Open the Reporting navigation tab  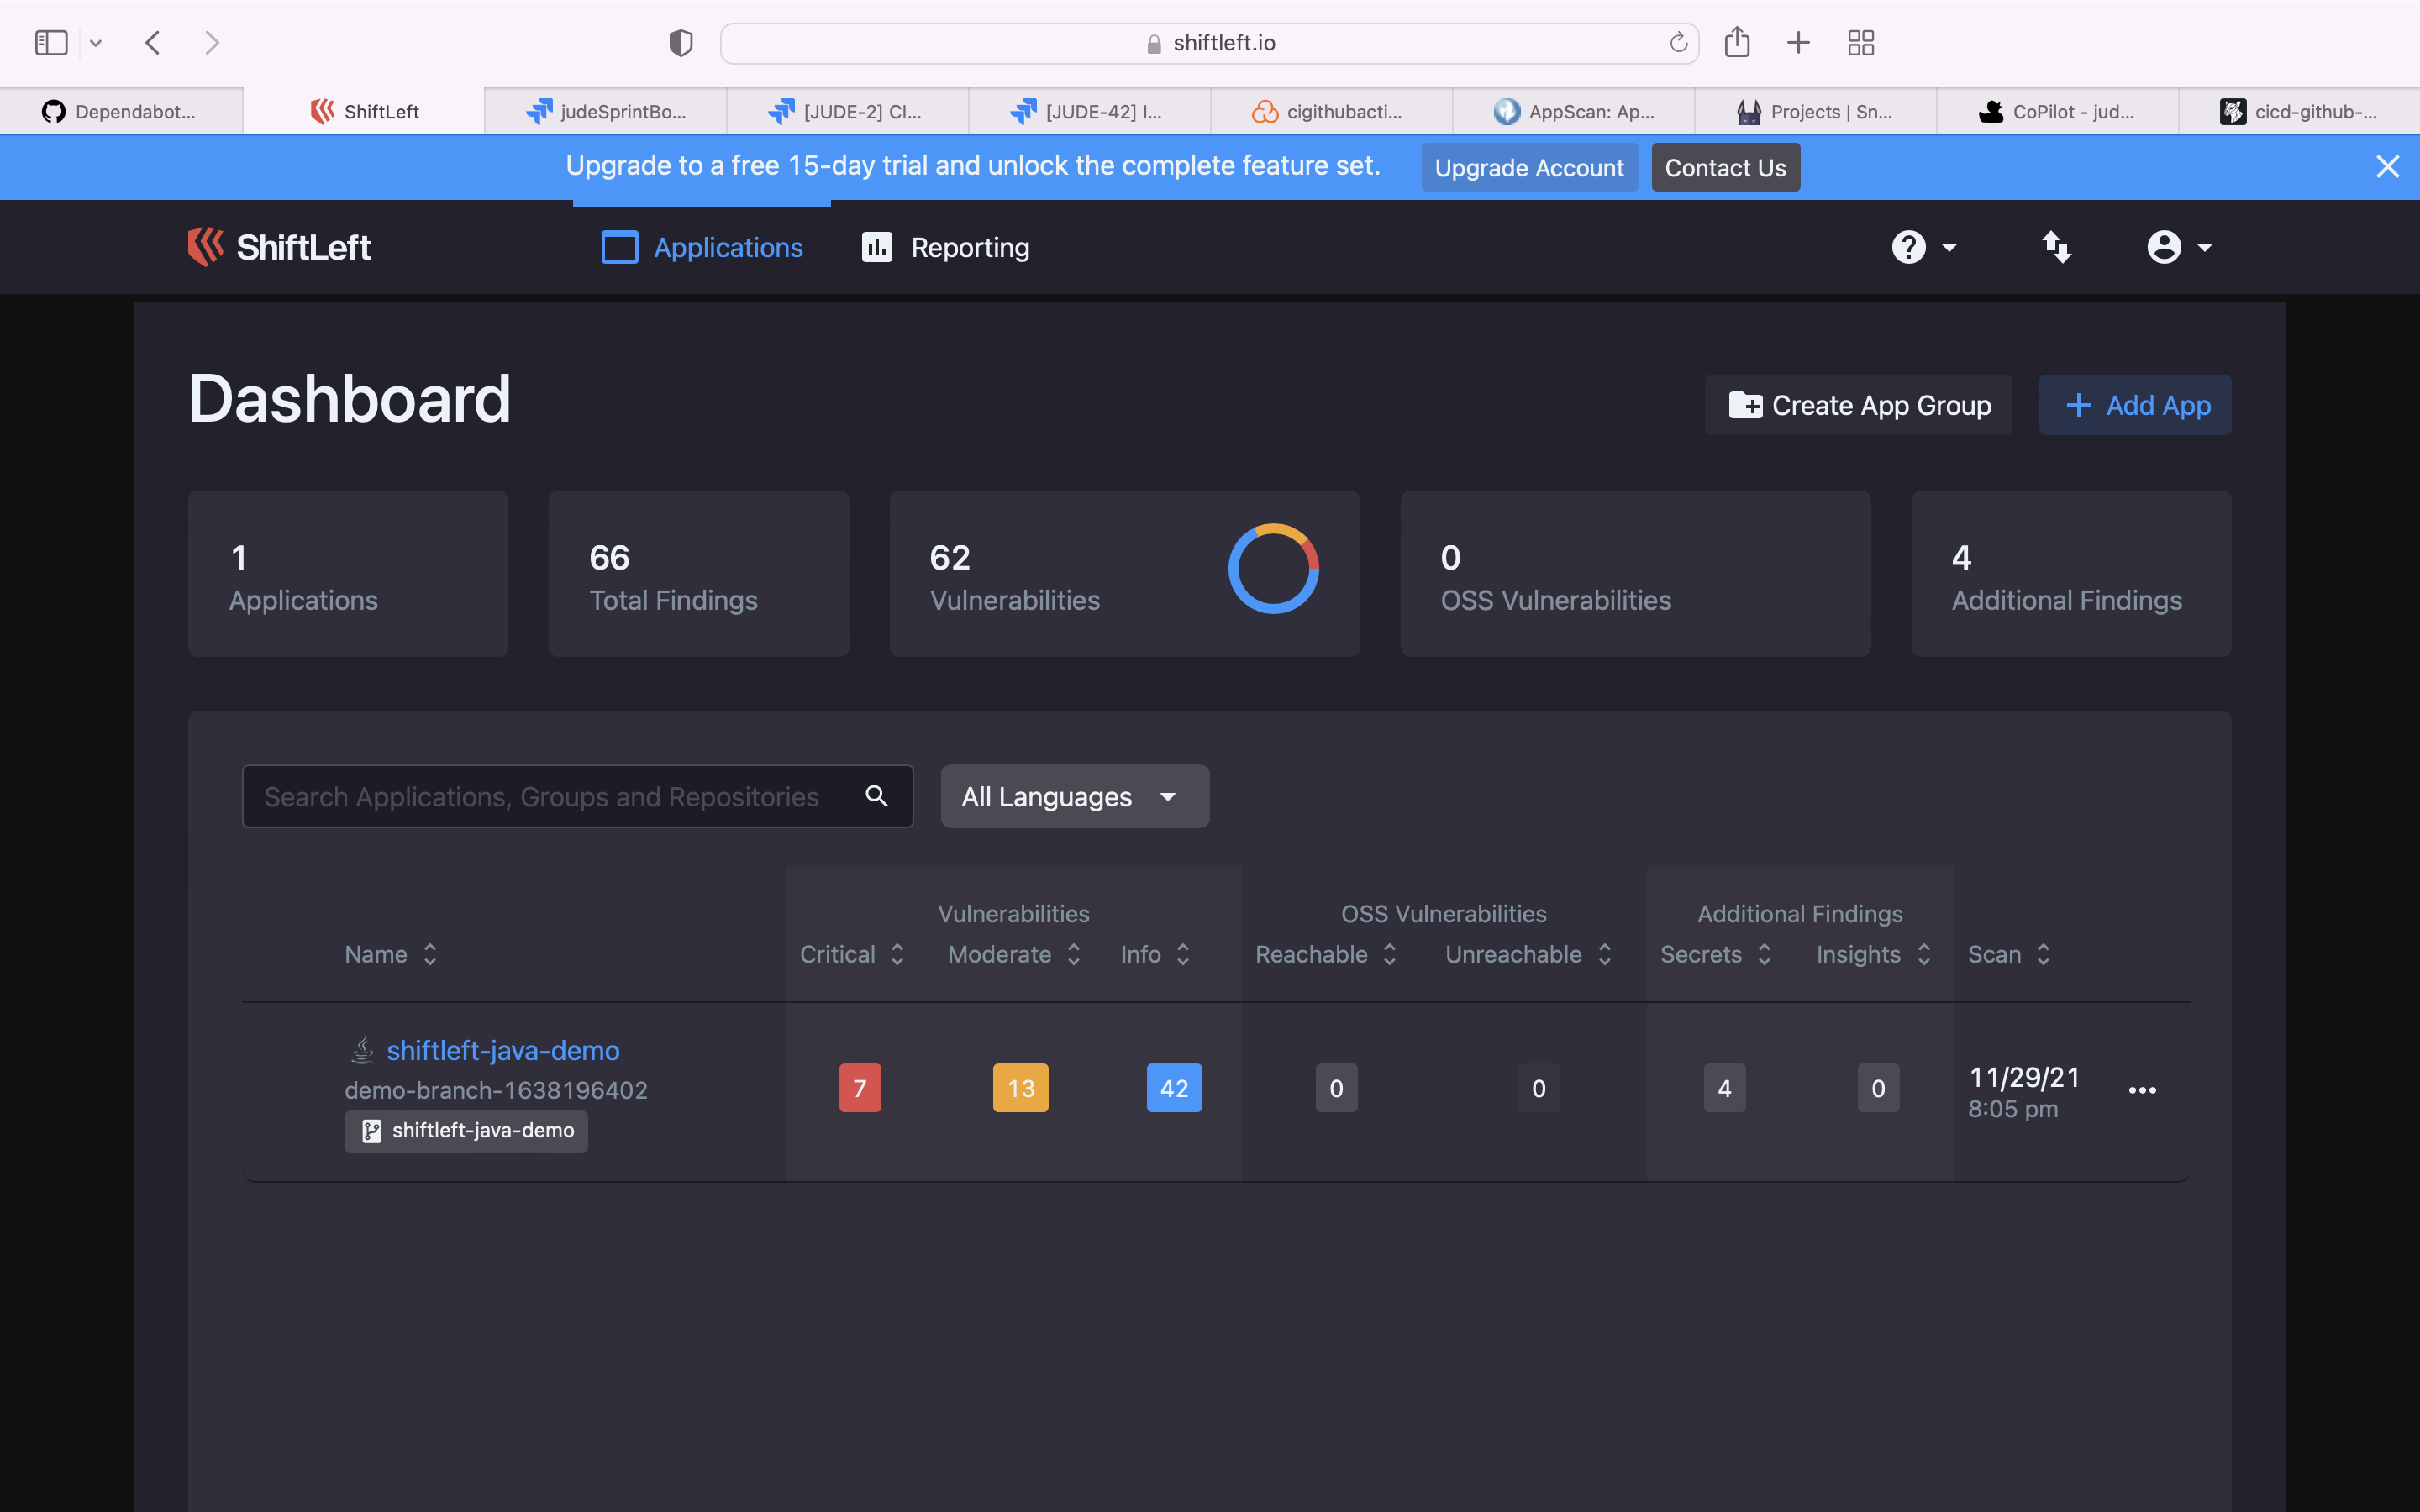click(x=946, y=247)
